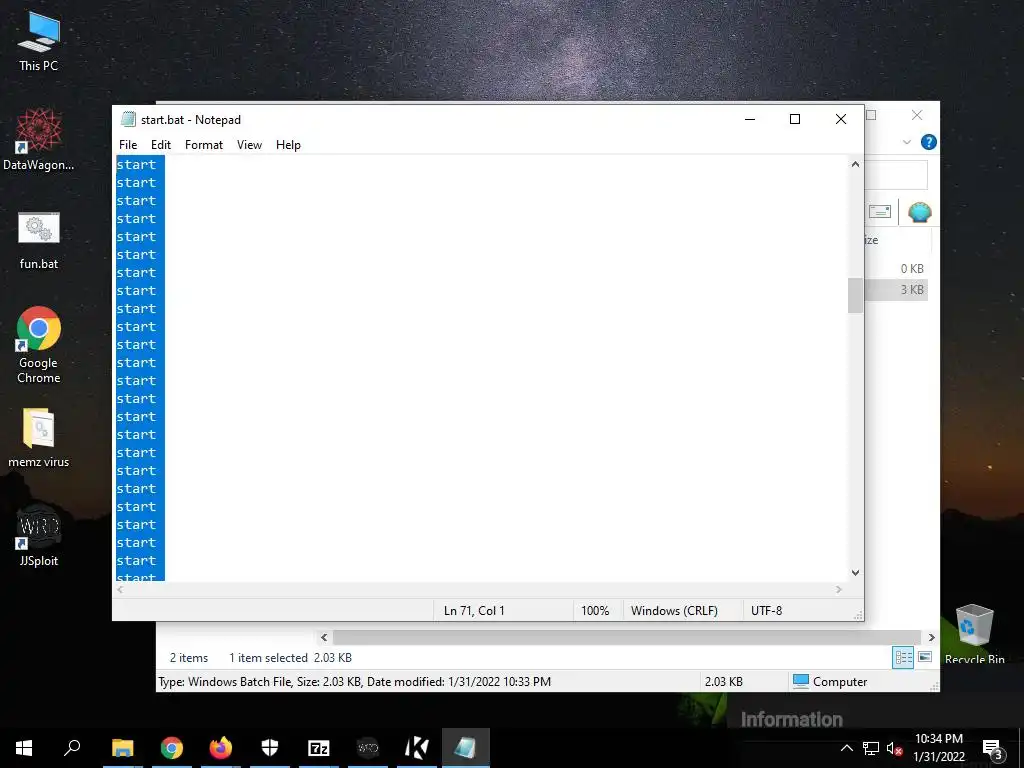Screen dimensions: 1024x768
Task: Switch Explorer to details view icon
Action: pyautogui.click(x=903, y=658)
